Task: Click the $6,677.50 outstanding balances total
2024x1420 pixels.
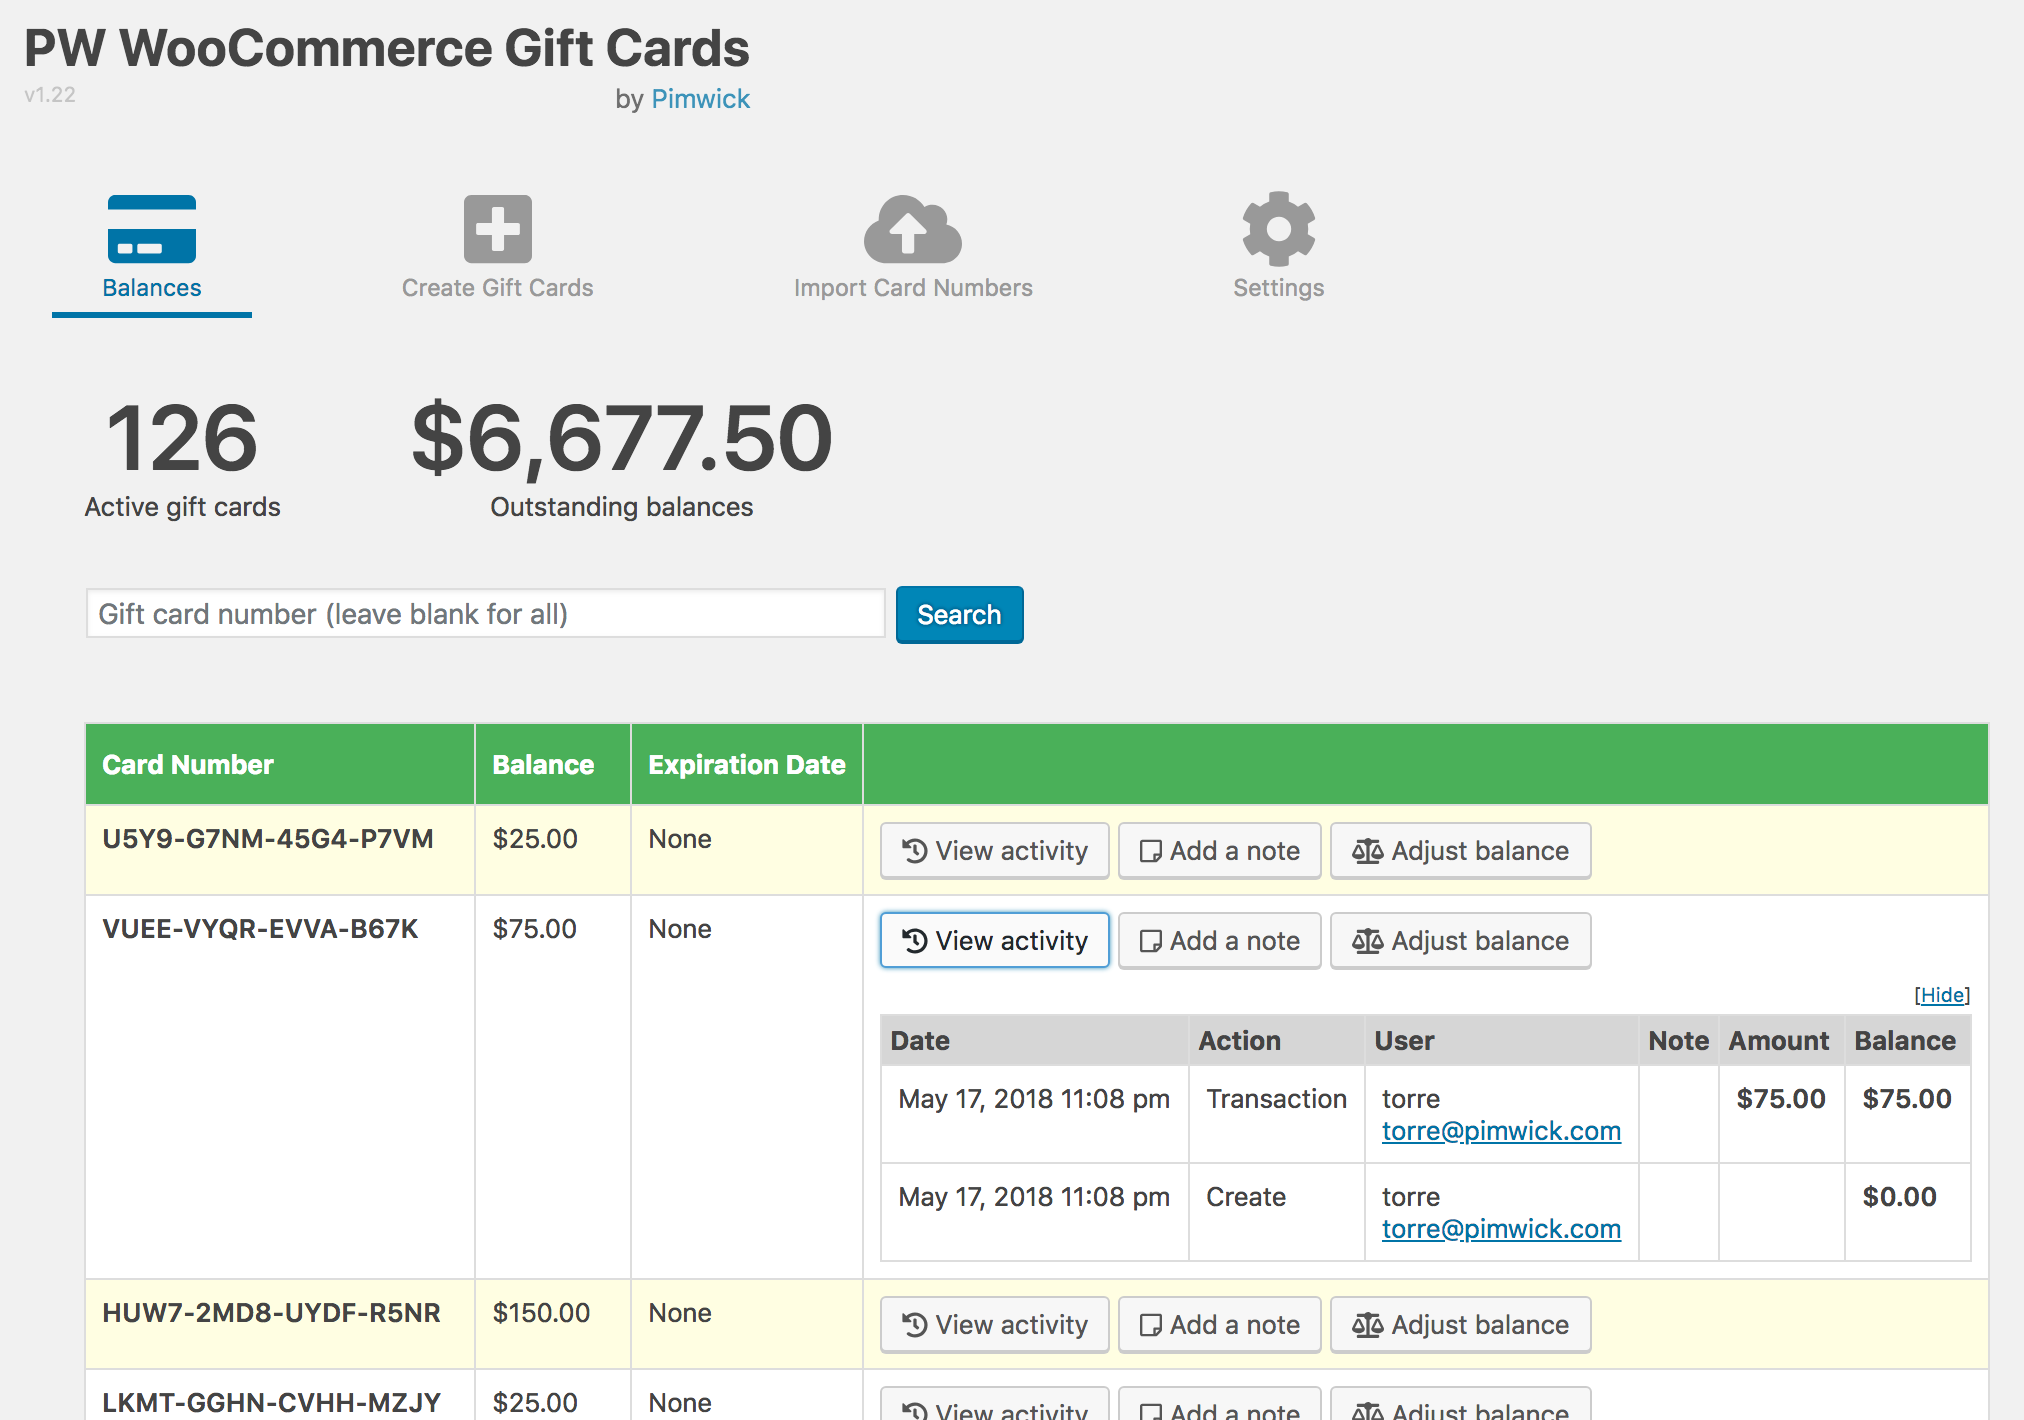Action: point(621,440)
